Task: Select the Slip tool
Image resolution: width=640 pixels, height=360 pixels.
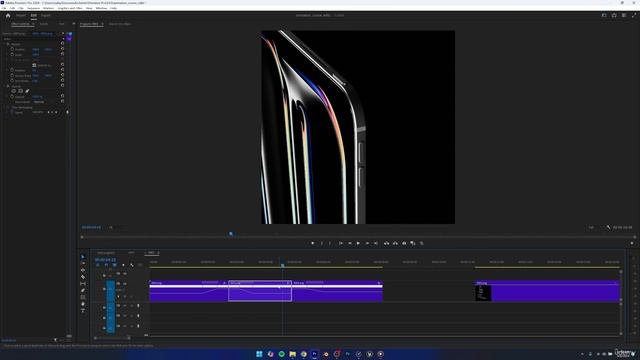Action: [83, 284]
